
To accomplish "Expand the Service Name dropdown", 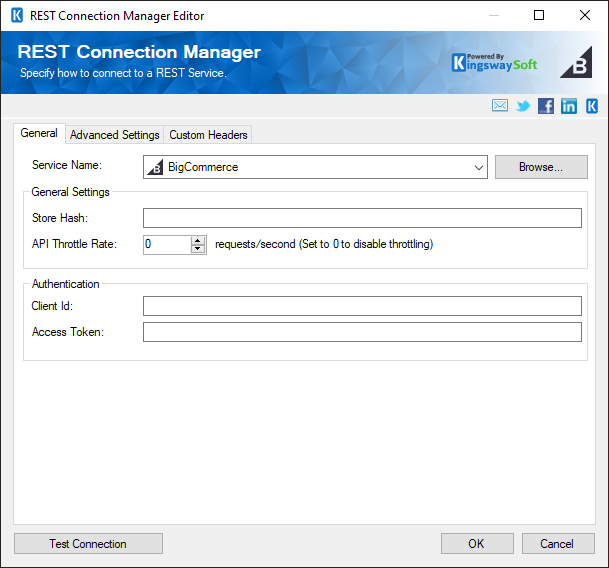I will pos(478,167).
